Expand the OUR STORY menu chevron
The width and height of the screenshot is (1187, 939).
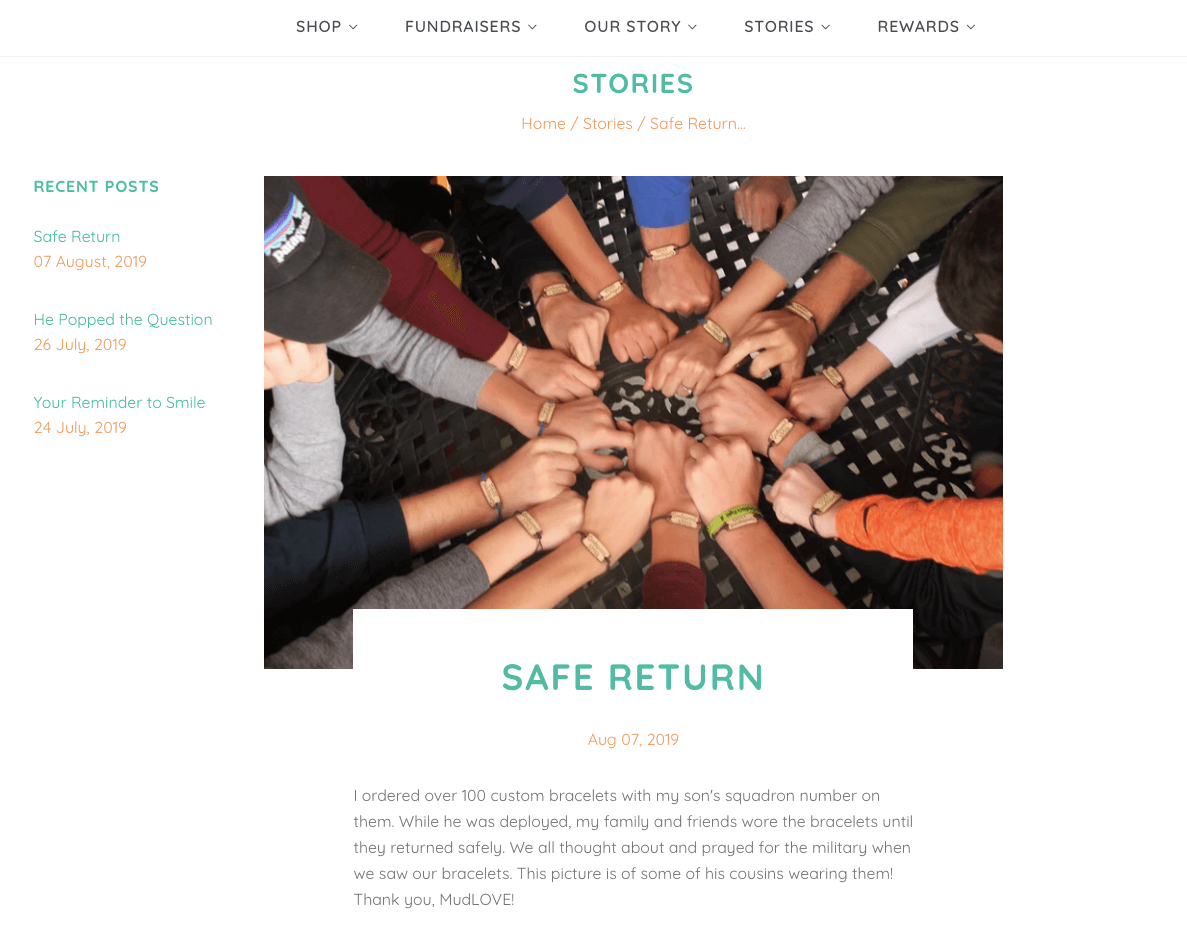coord(692,27)
